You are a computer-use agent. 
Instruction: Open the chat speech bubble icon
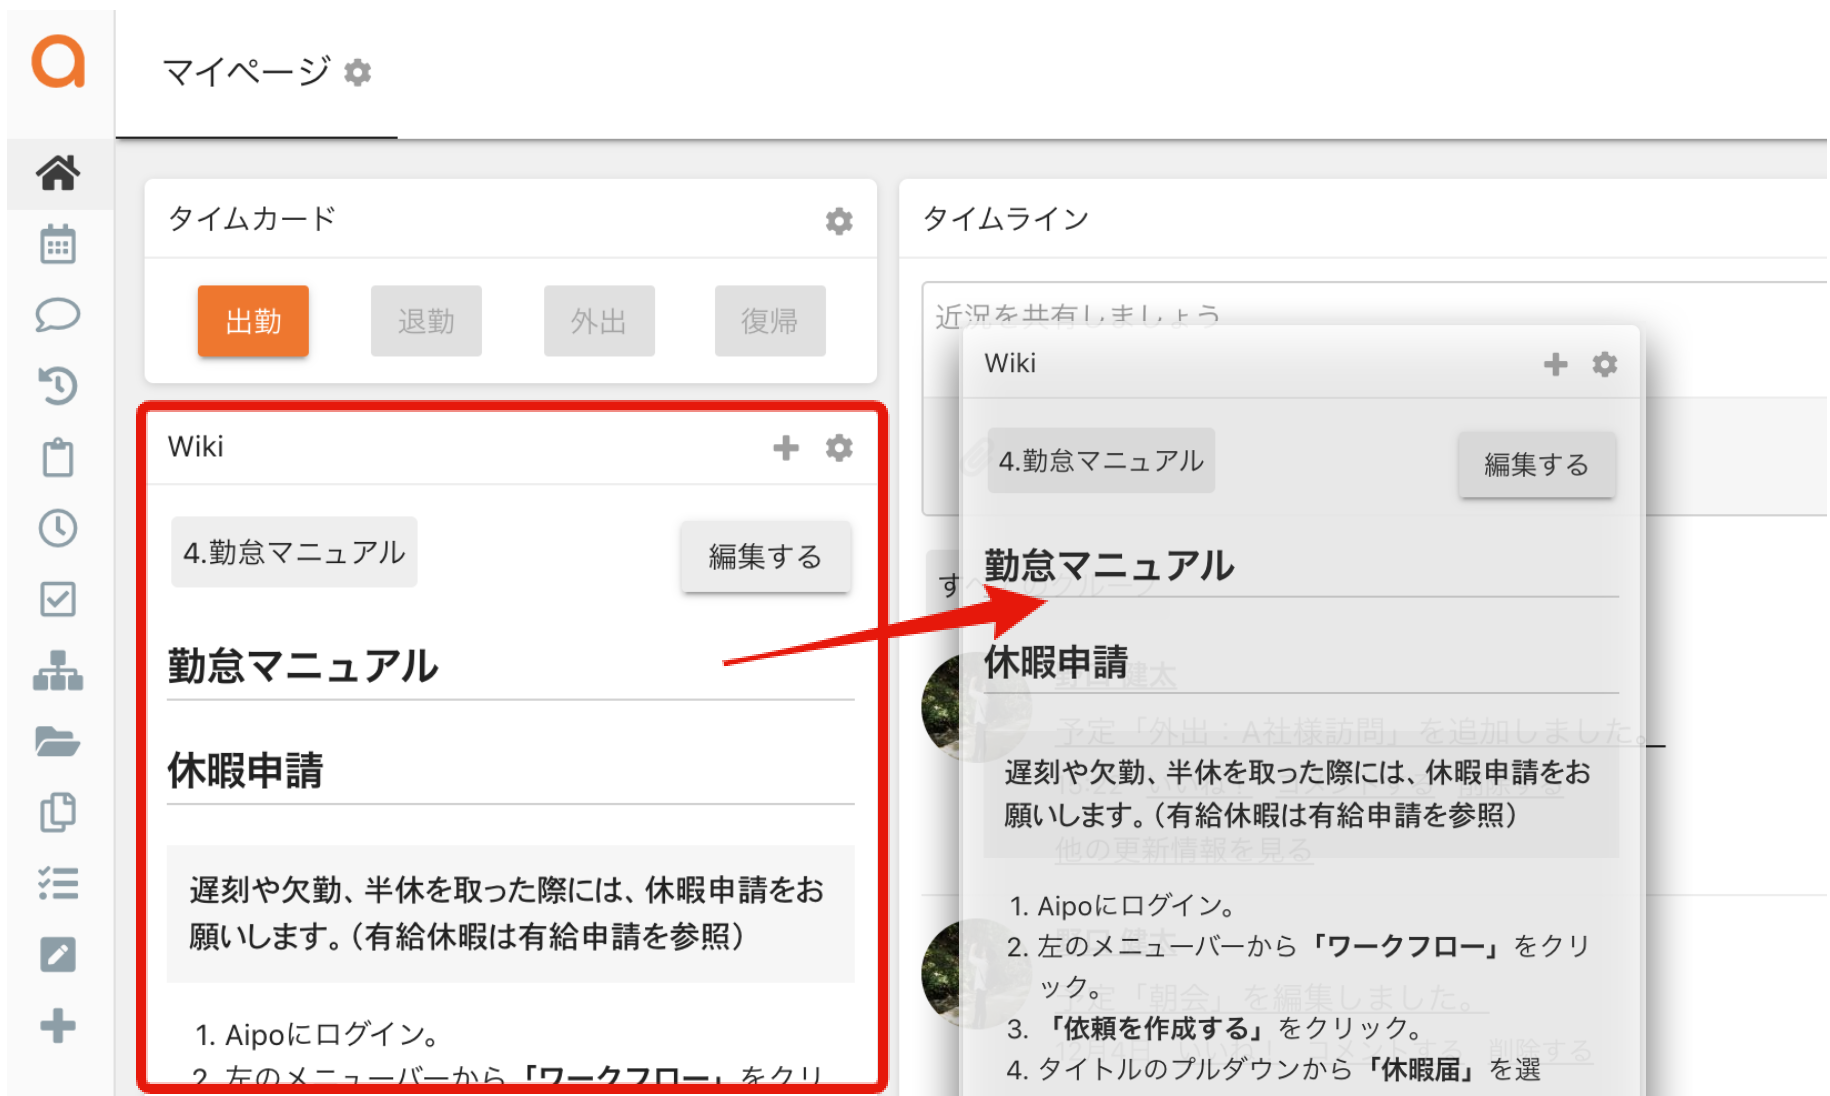click(58, 315)
